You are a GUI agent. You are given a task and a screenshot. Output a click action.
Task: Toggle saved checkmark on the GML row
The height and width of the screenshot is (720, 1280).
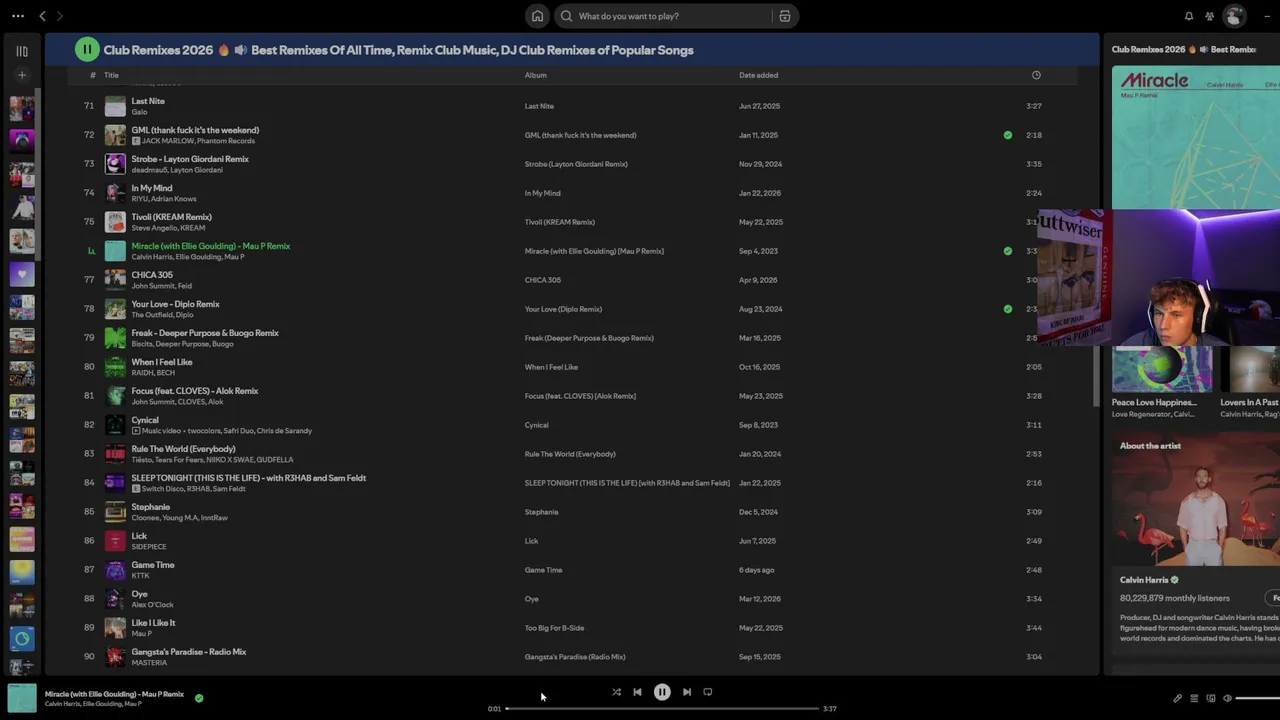pos(1008,135)
